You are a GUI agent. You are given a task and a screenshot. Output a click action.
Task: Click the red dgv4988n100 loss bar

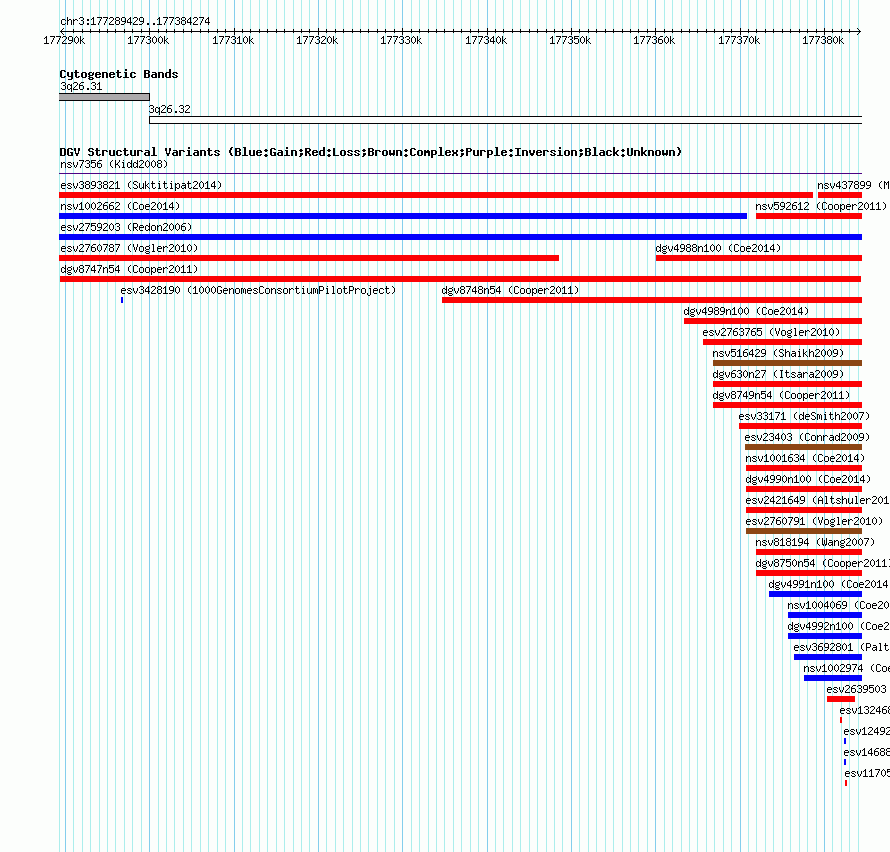pyautogui.click(x=759, y=258)
